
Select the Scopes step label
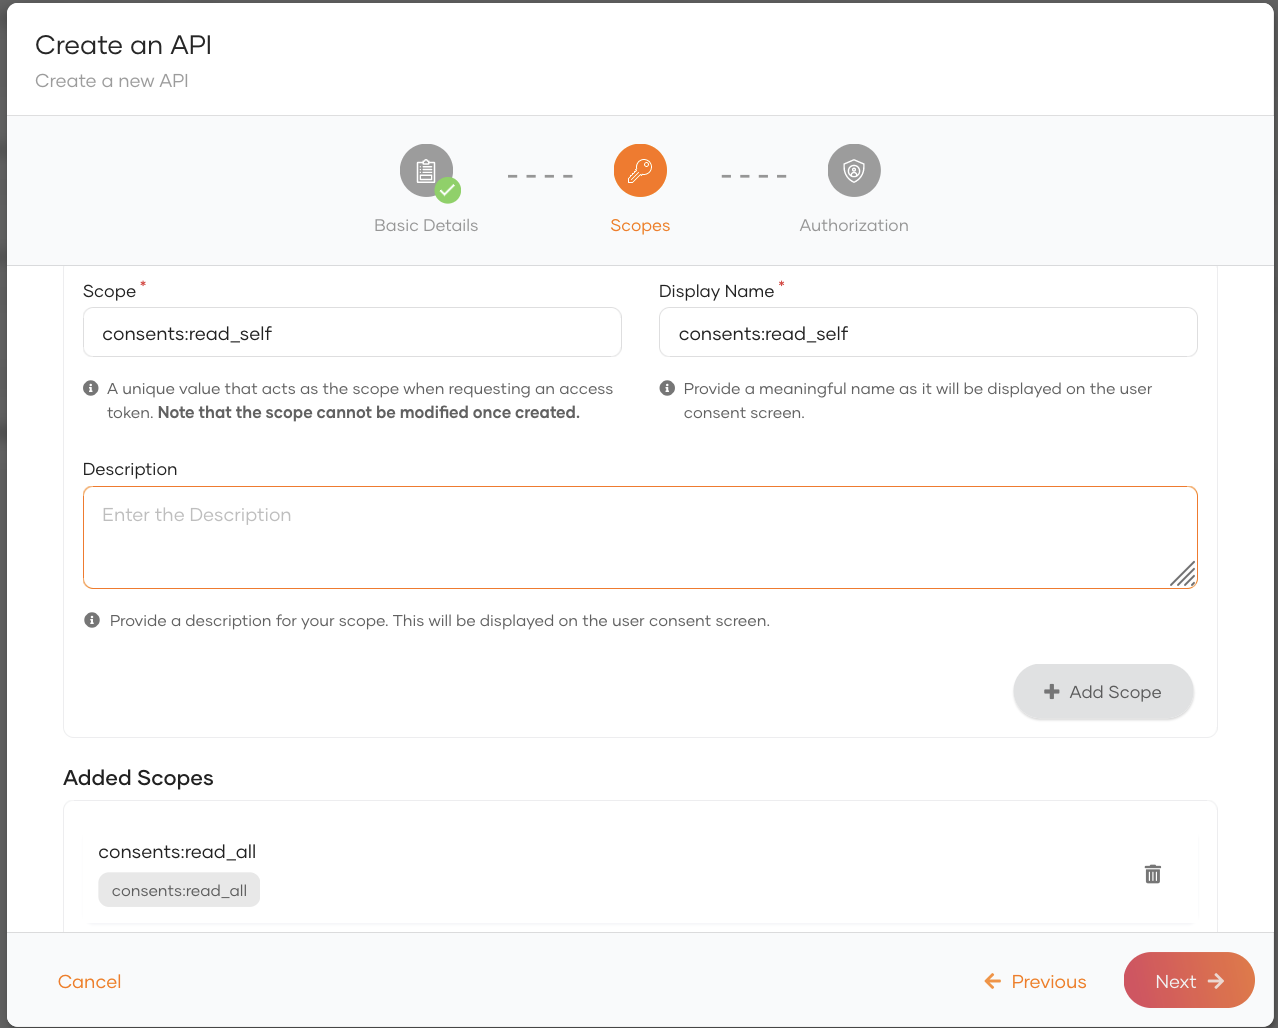point(640,225)
